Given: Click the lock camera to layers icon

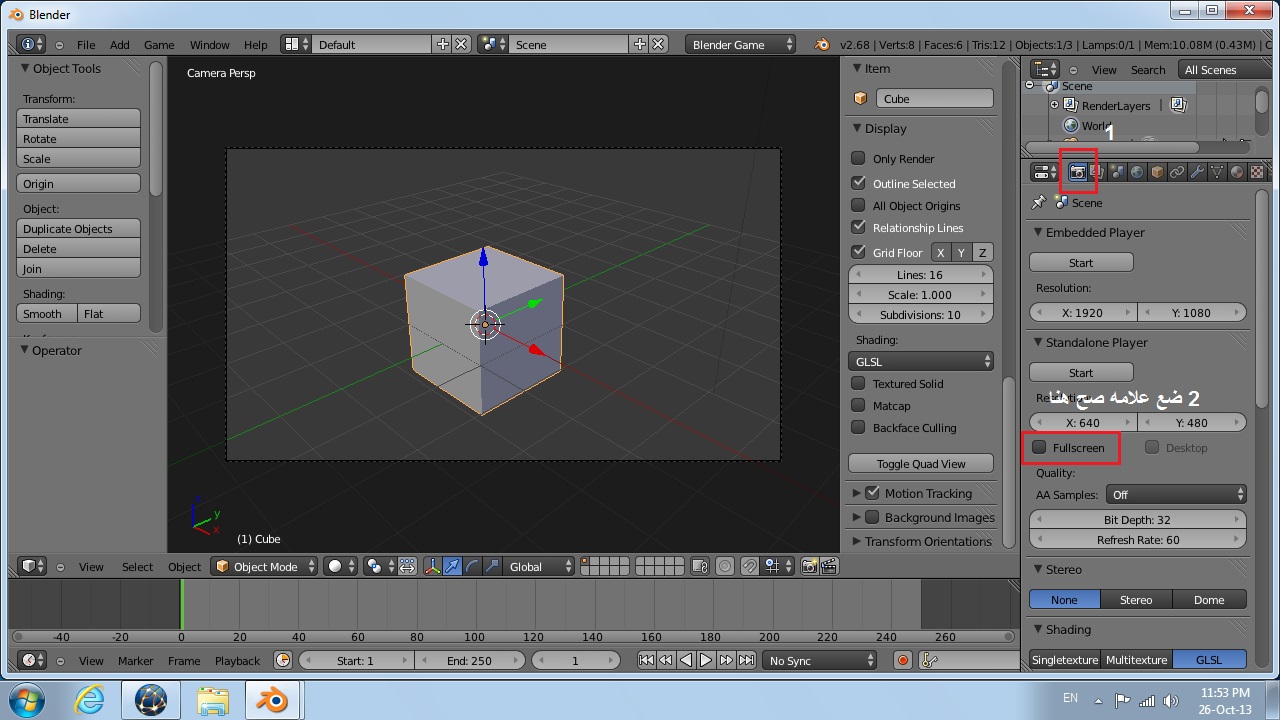Looking at the screenshot, I should pyautogui.click(x=700, y=566).
